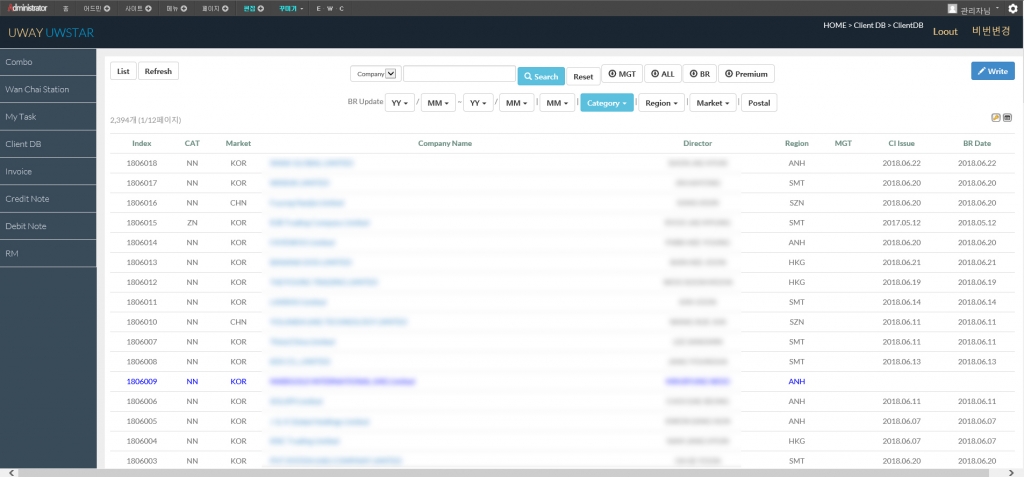Click the ZN category cell in row 1806015
Viewport: 1024px width, 477px height.
(192, 223)
